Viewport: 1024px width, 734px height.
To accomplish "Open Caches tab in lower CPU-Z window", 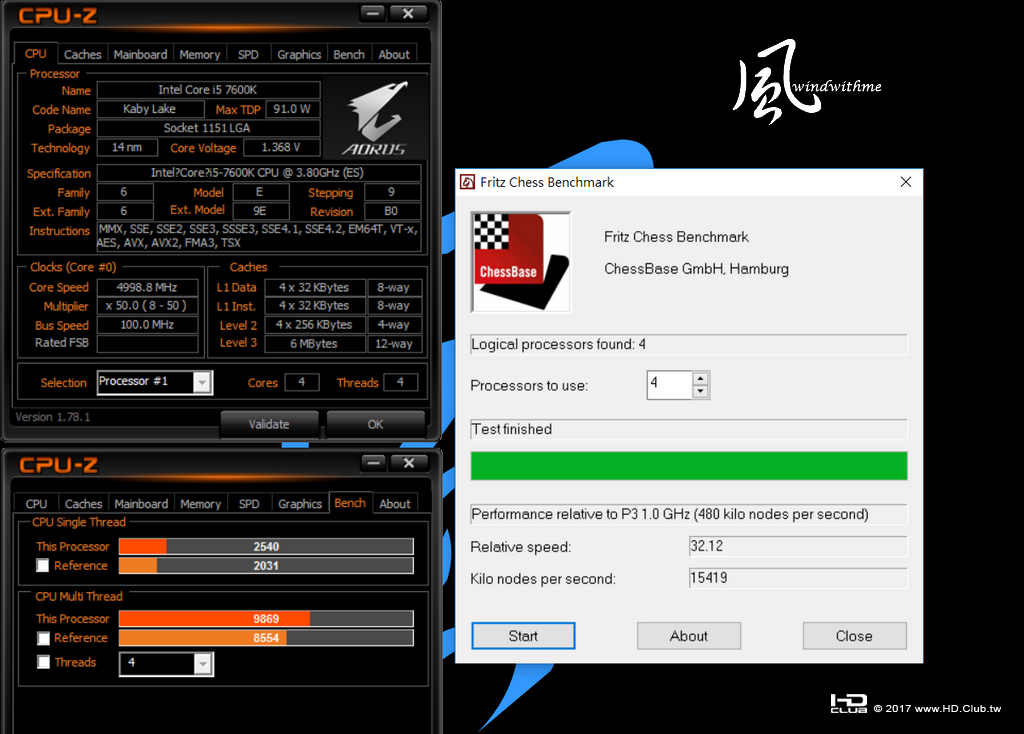I will pyautogui.click(x=83, y=503).
